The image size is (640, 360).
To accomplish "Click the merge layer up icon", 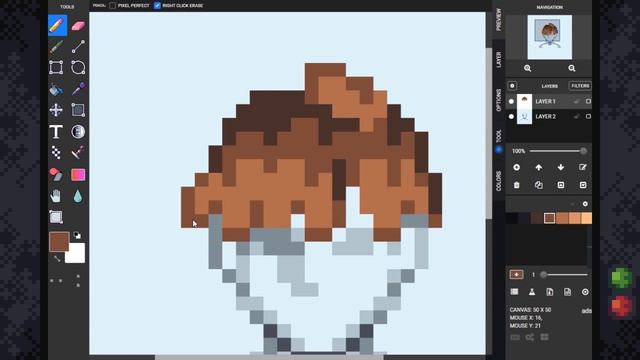I will coord(561,185).
